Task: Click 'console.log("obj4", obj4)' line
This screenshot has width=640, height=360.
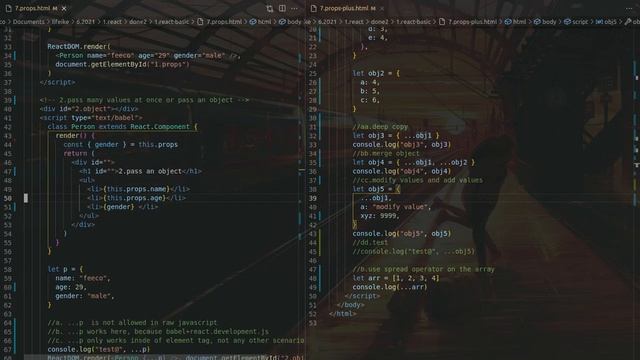Action: [402, 171]
